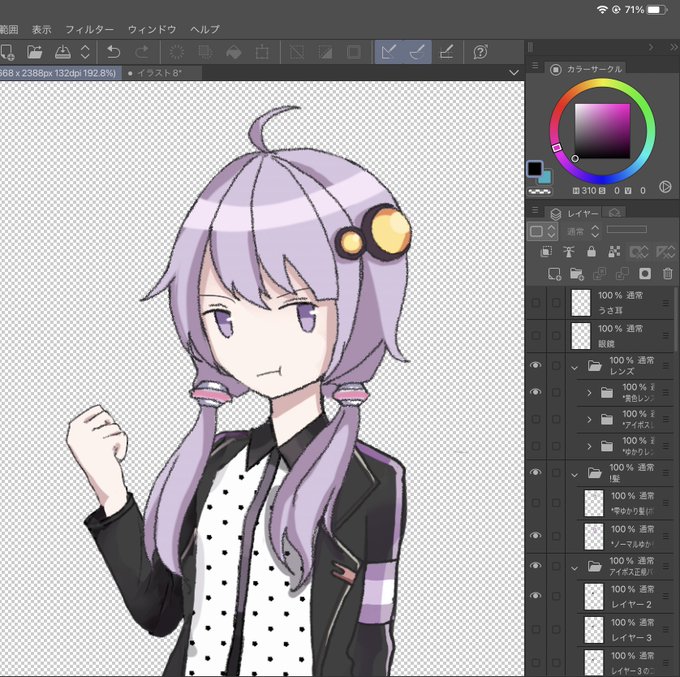Click the Invert selection icon
This screenshot has width=680, height=677.
(x=325, y=52)
